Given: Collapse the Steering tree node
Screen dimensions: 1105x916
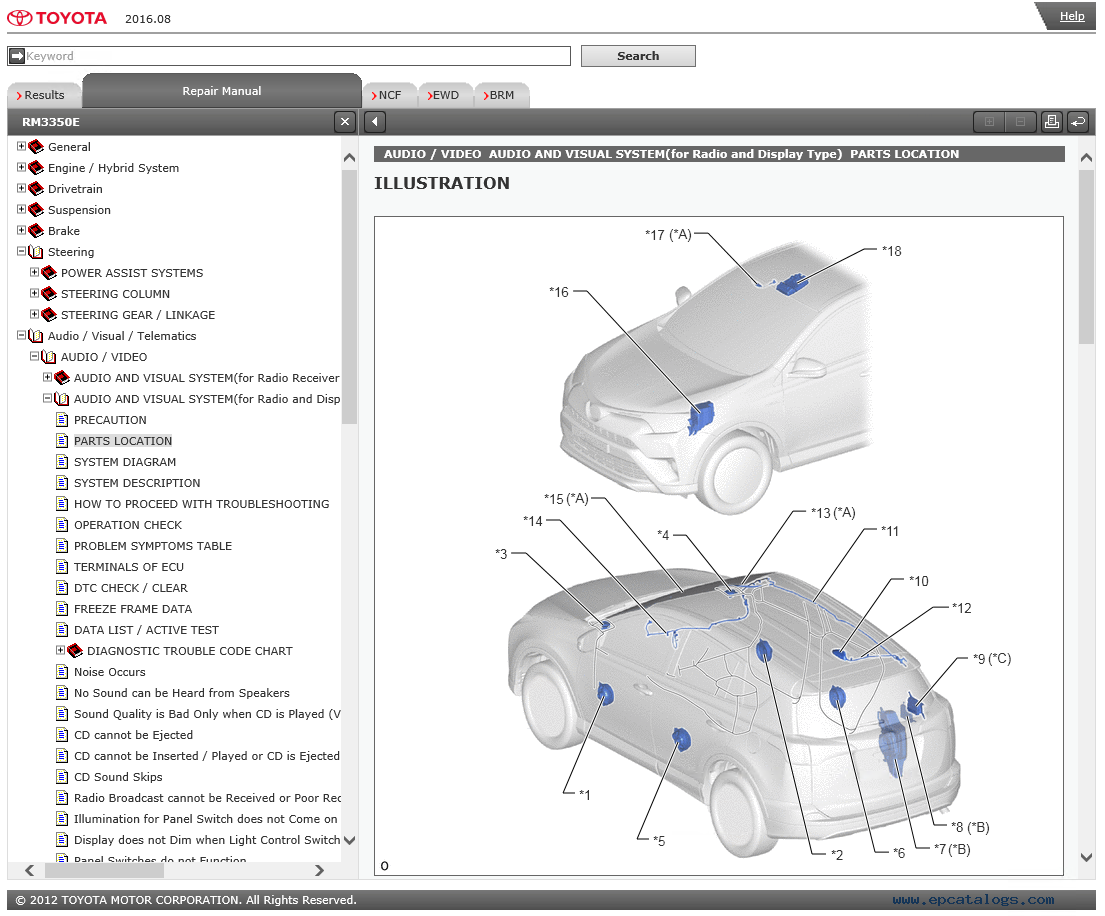Looking at the screenshot, I should 21,251.
